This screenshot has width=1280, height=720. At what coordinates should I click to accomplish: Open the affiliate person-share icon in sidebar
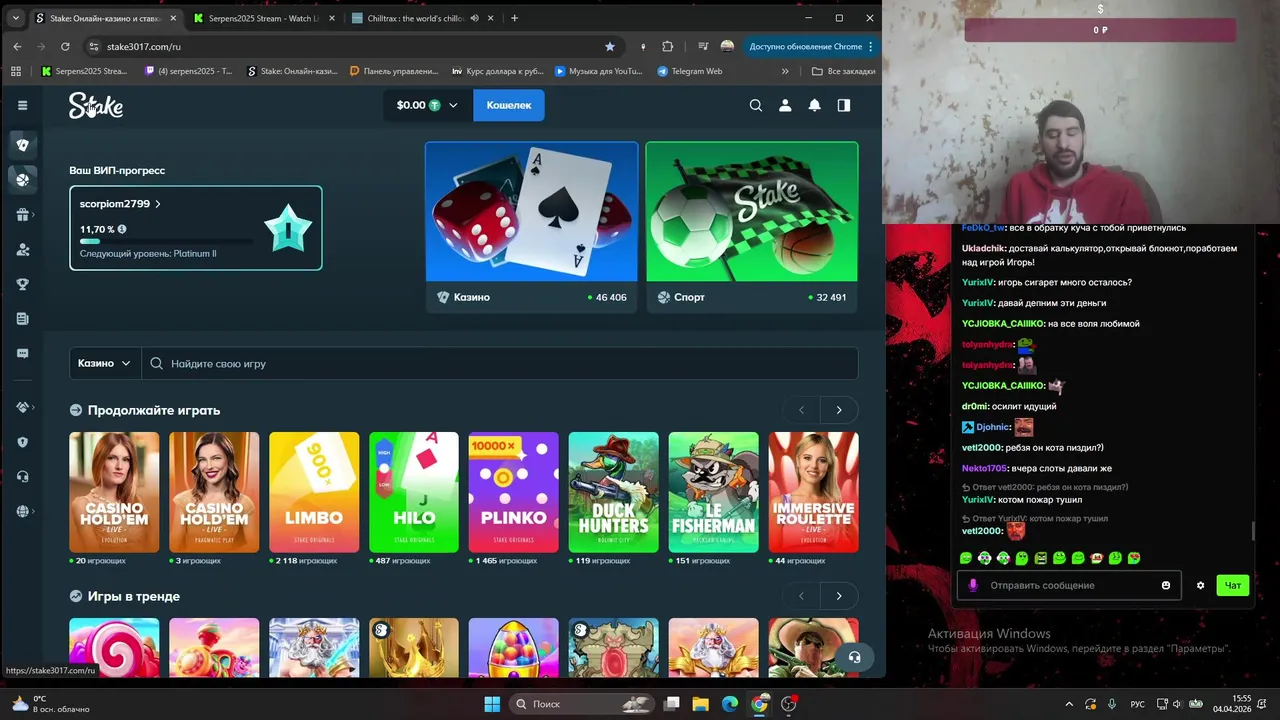click(x=23, y=250)
